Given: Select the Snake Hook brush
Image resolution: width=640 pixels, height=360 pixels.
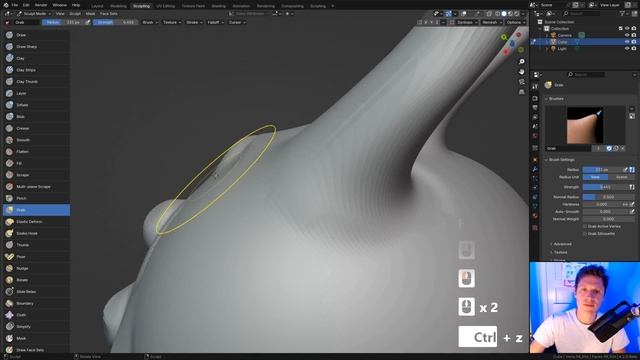Looking at the screenshot, I should [x=36, y=233].
